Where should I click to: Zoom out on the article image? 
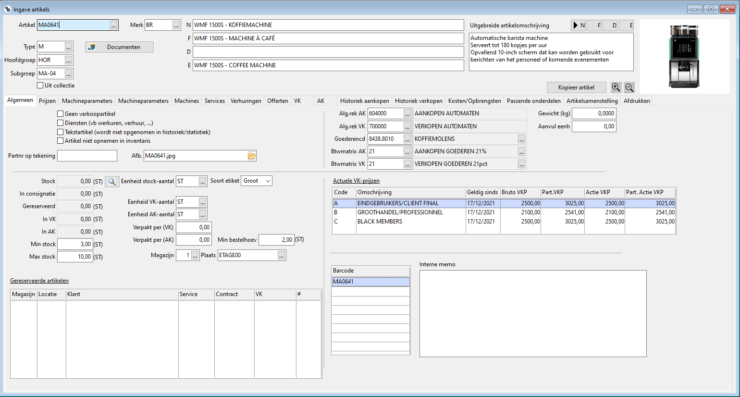[x=629, y=87]
